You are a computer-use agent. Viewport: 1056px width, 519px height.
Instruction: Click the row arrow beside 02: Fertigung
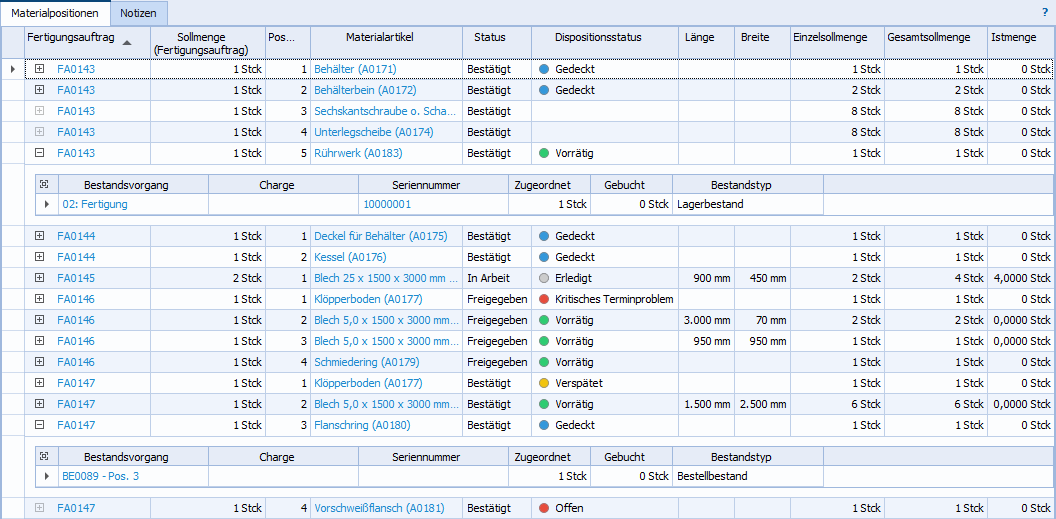click(46, 204)
